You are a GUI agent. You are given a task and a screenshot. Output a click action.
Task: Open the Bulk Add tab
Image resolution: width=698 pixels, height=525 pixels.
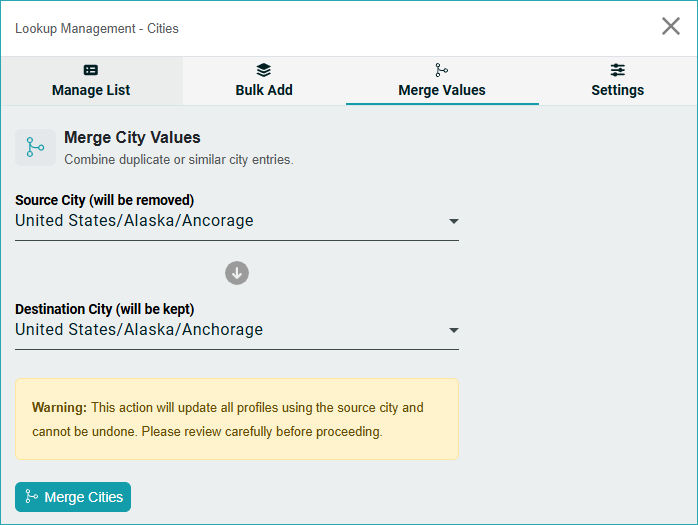click(264, 90)
